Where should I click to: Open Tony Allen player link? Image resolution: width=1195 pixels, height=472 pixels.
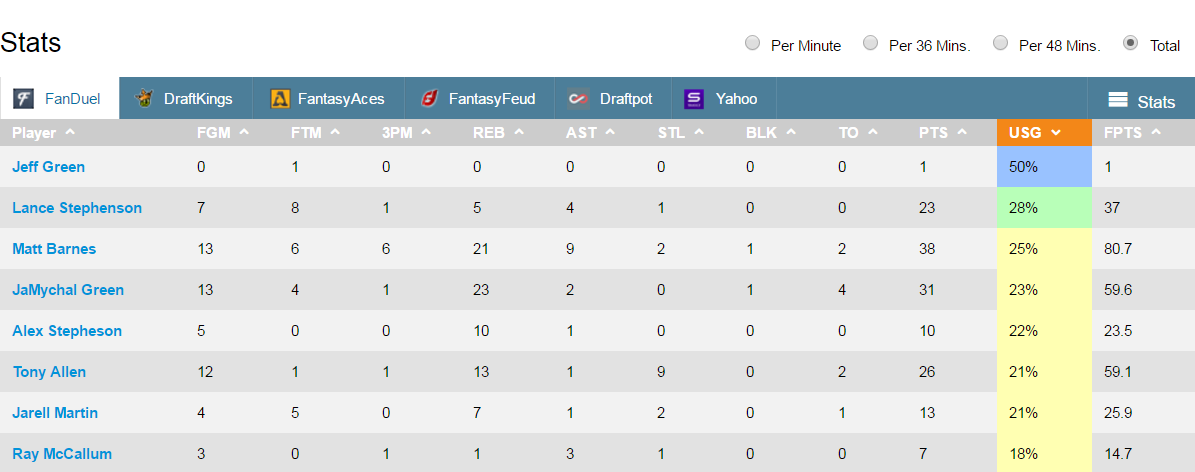(x=50, y=372)
